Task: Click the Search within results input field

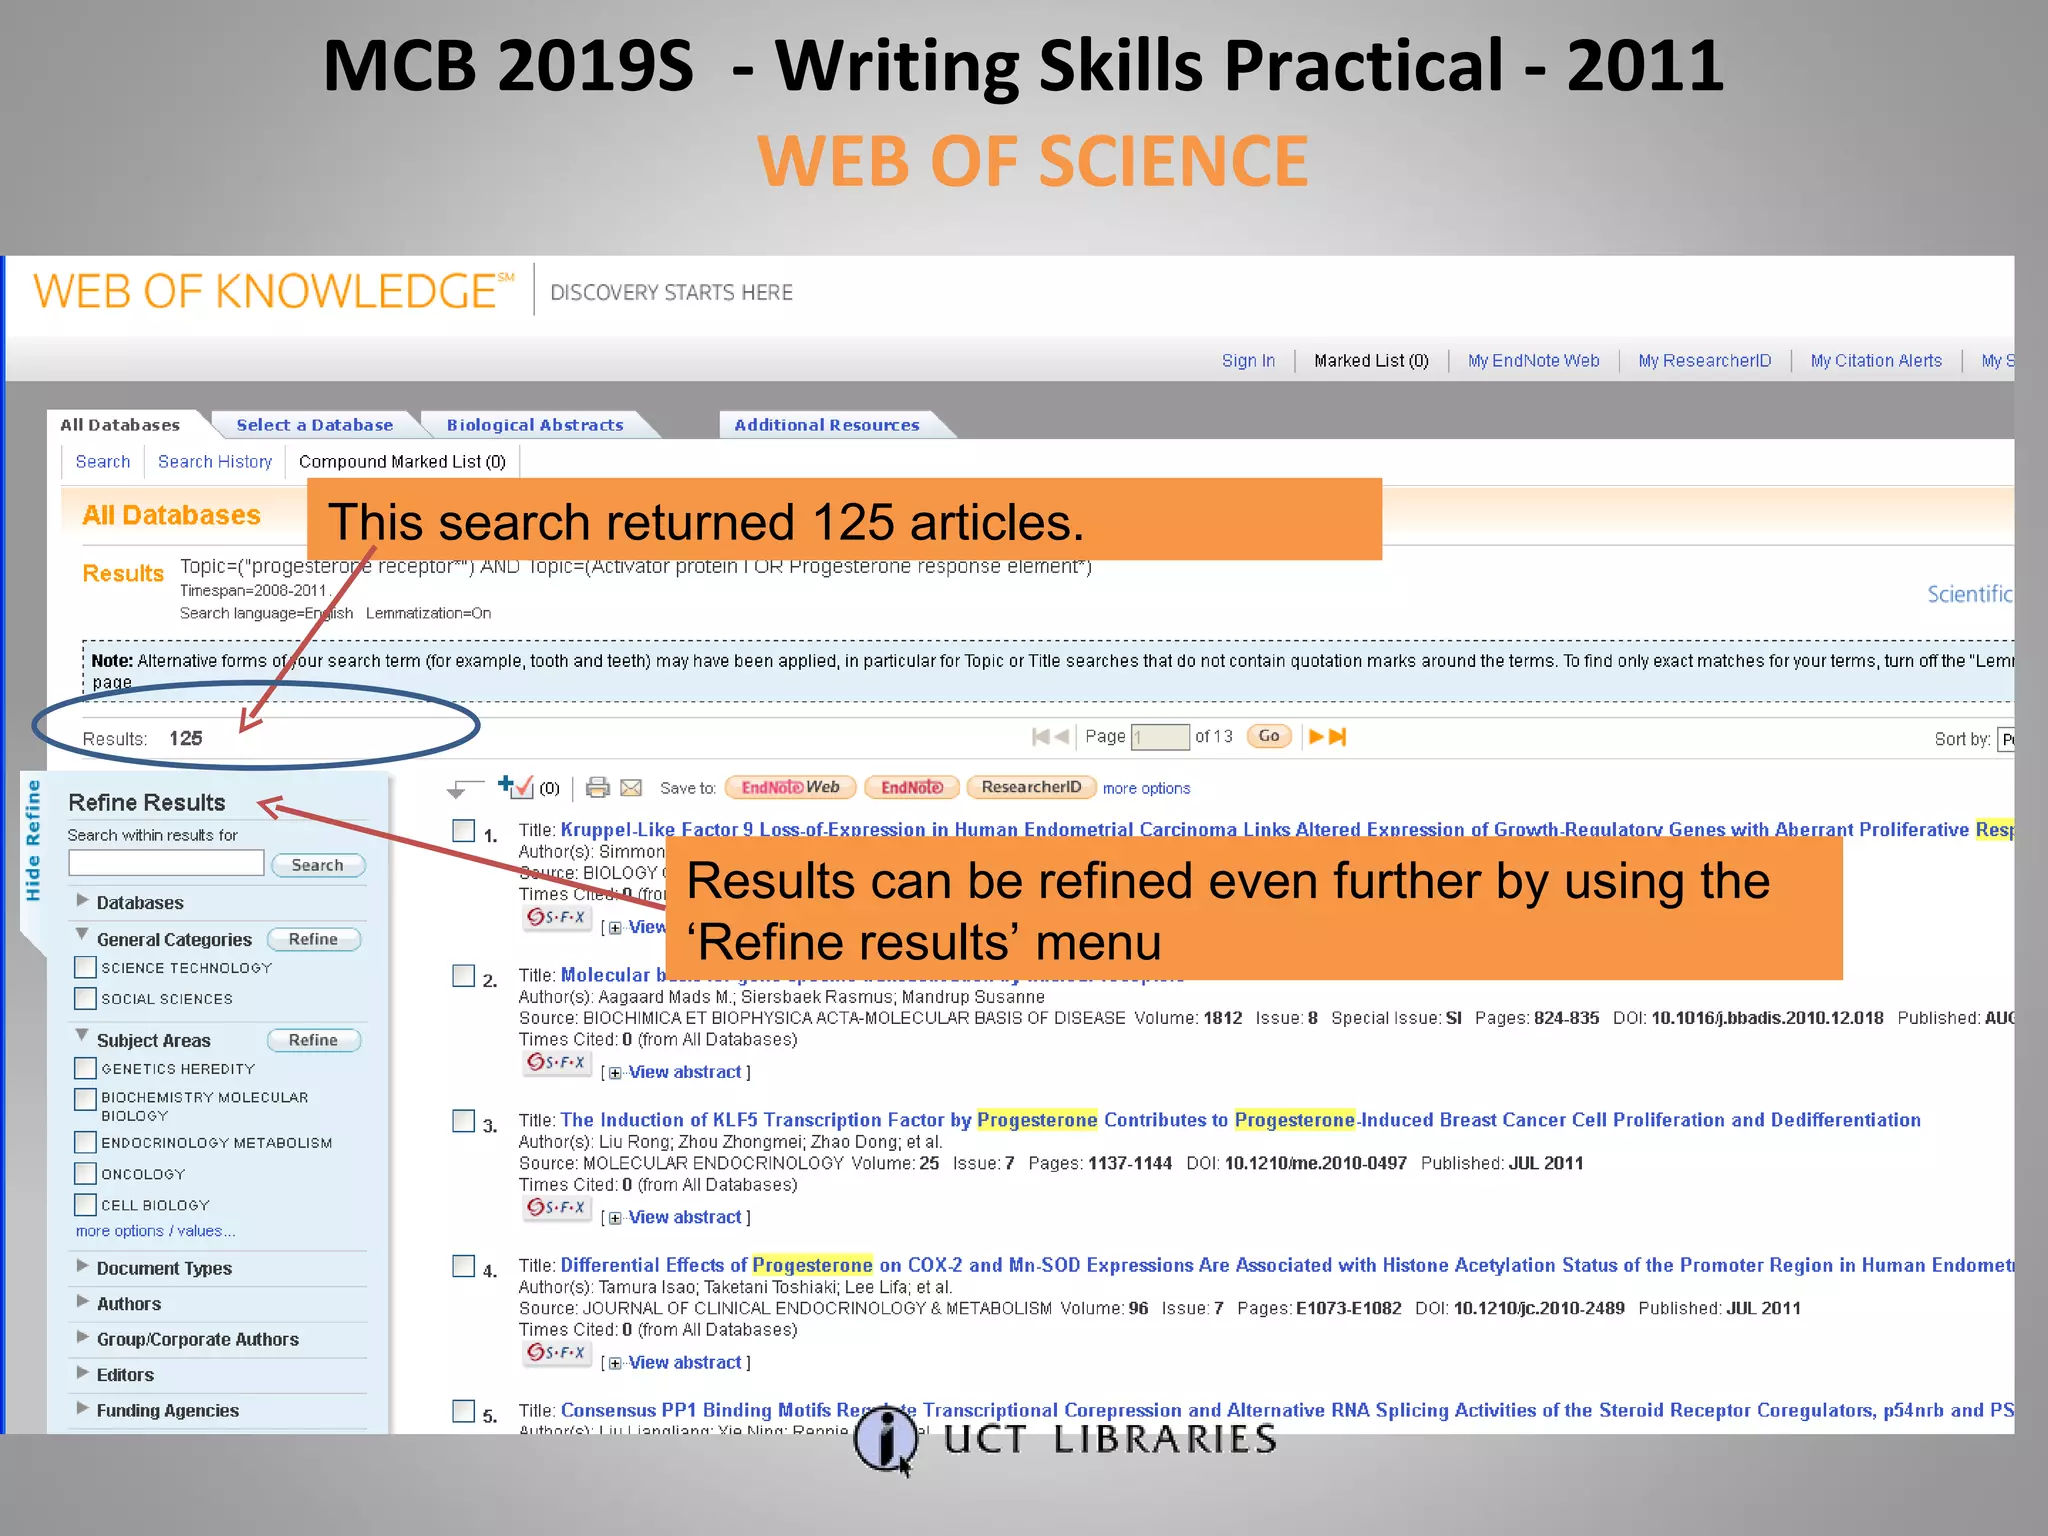Action: [x=166, y=863]
